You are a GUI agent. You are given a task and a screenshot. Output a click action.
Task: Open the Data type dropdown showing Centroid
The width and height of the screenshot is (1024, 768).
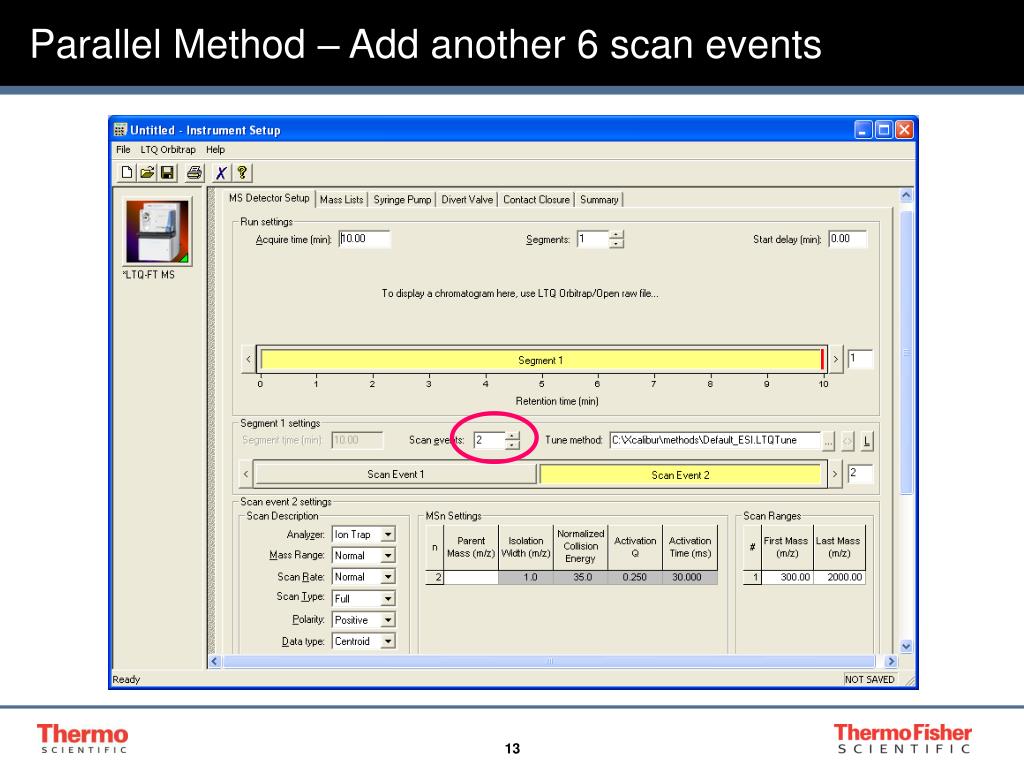tap(388, 641)
